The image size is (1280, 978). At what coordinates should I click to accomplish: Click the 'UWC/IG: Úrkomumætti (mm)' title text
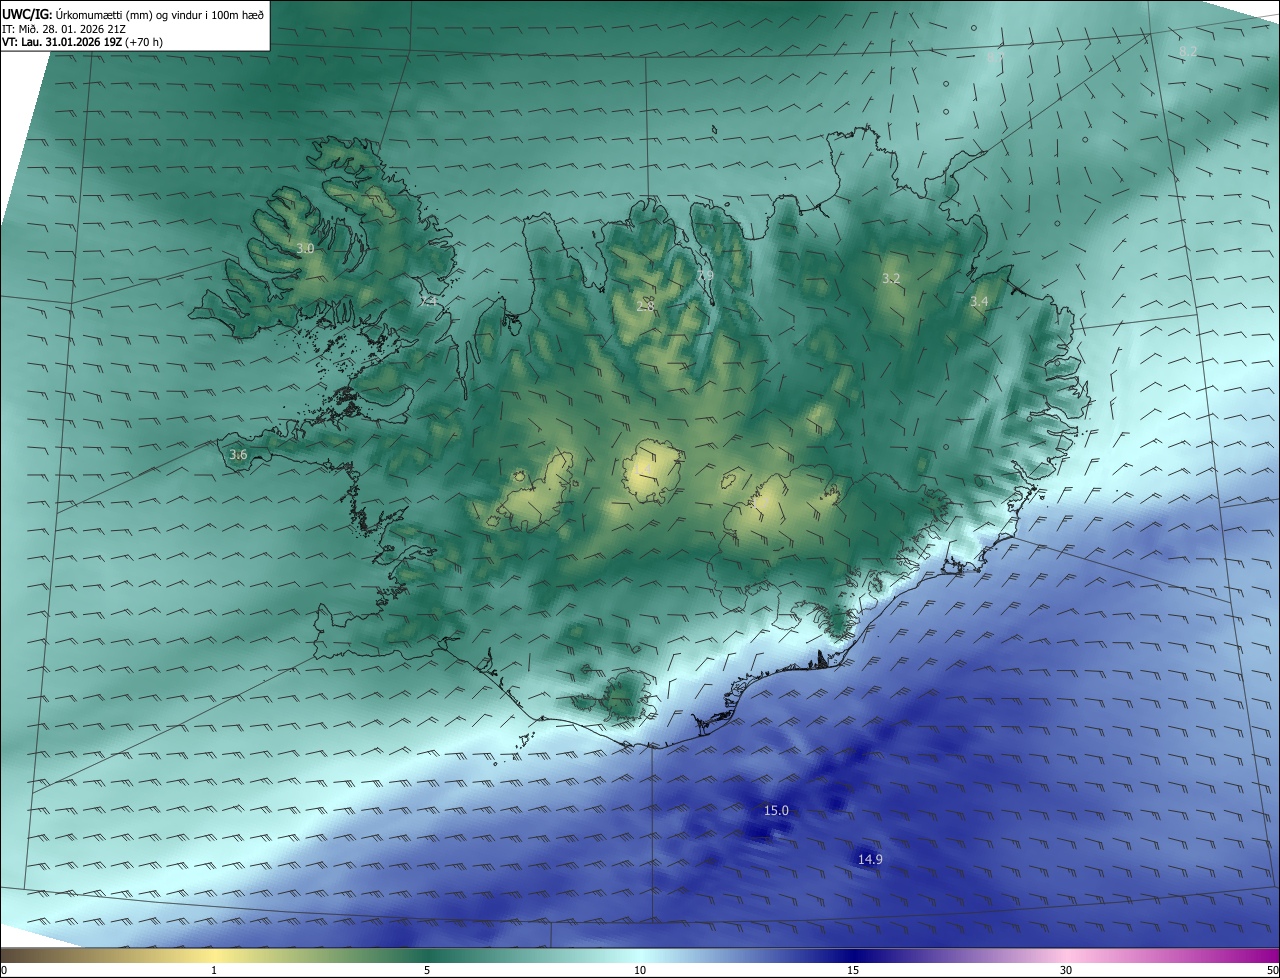coord(78,15)
